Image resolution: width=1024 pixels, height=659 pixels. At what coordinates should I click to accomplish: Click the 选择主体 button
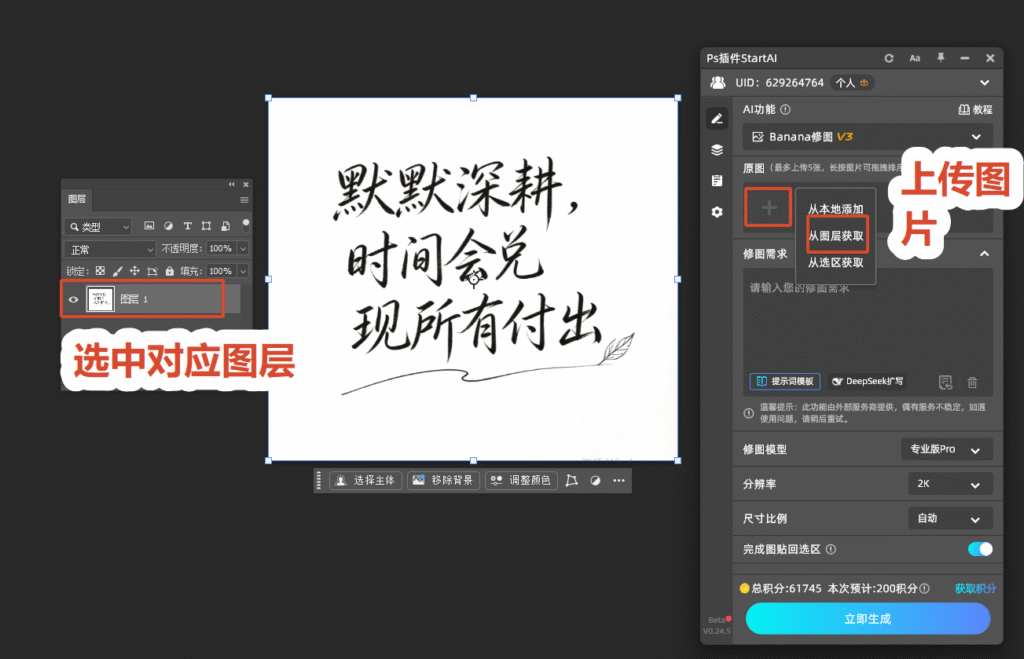pyautogui.click(x=366, y=481)
